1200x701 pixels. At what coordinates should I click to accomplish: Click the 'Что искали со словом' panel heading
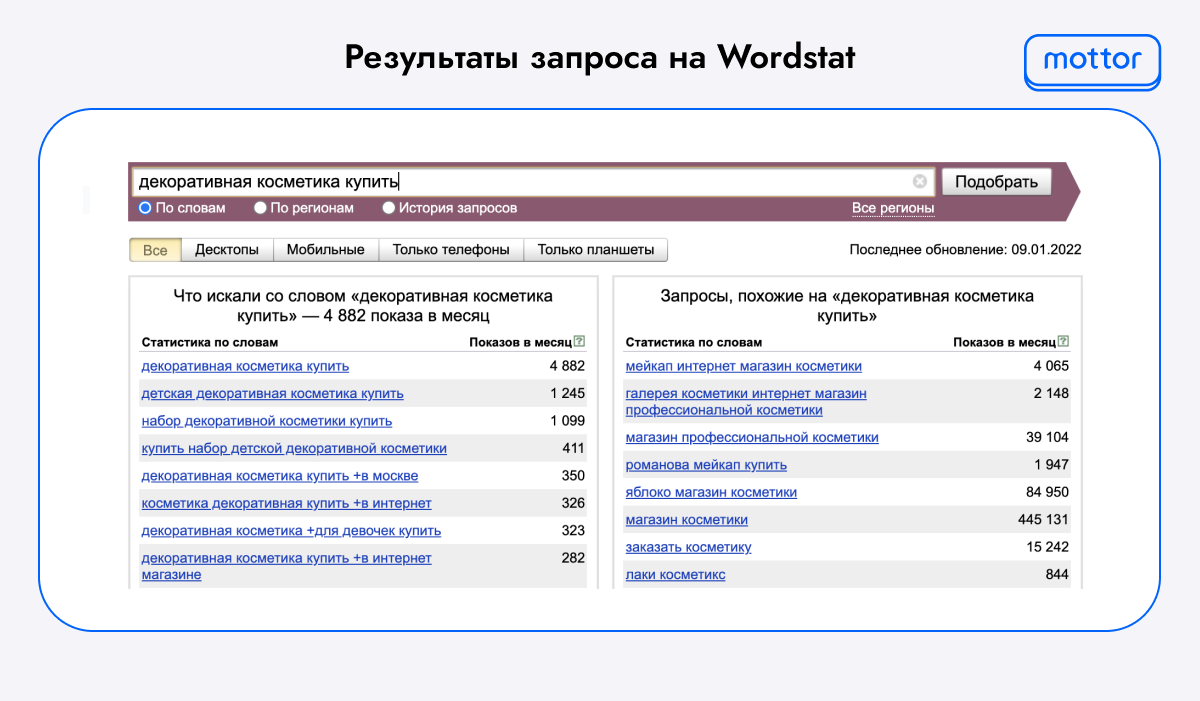(x=363, y=306)
